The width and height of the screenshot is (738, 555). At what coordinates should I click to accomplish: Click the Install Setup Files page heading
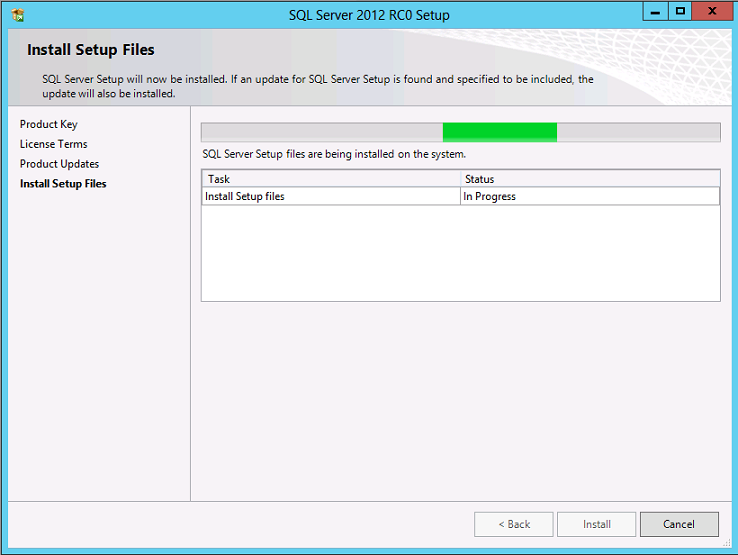91,49
